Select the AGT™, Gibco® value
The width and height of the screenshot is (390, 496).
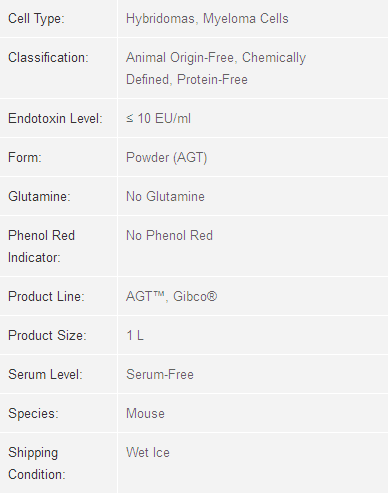tap(171, 296)
